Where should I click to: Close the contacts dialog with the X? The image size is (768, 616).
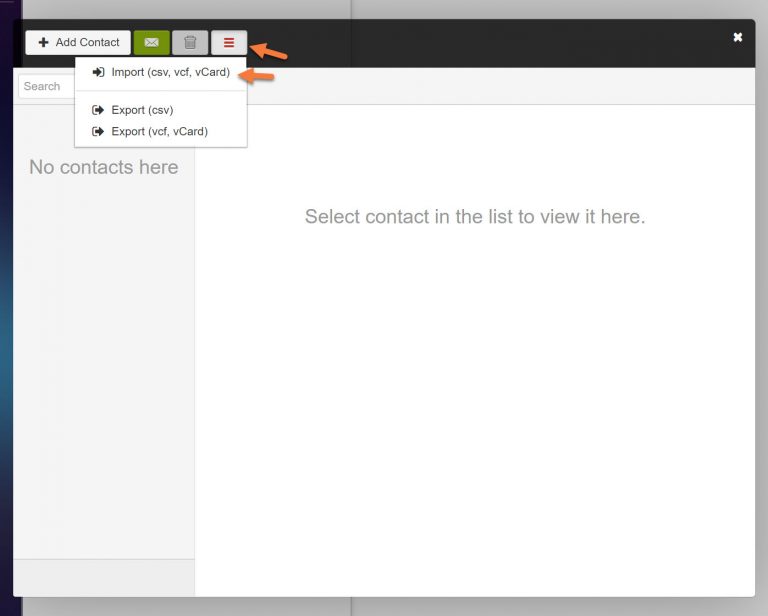pos(738,37)
